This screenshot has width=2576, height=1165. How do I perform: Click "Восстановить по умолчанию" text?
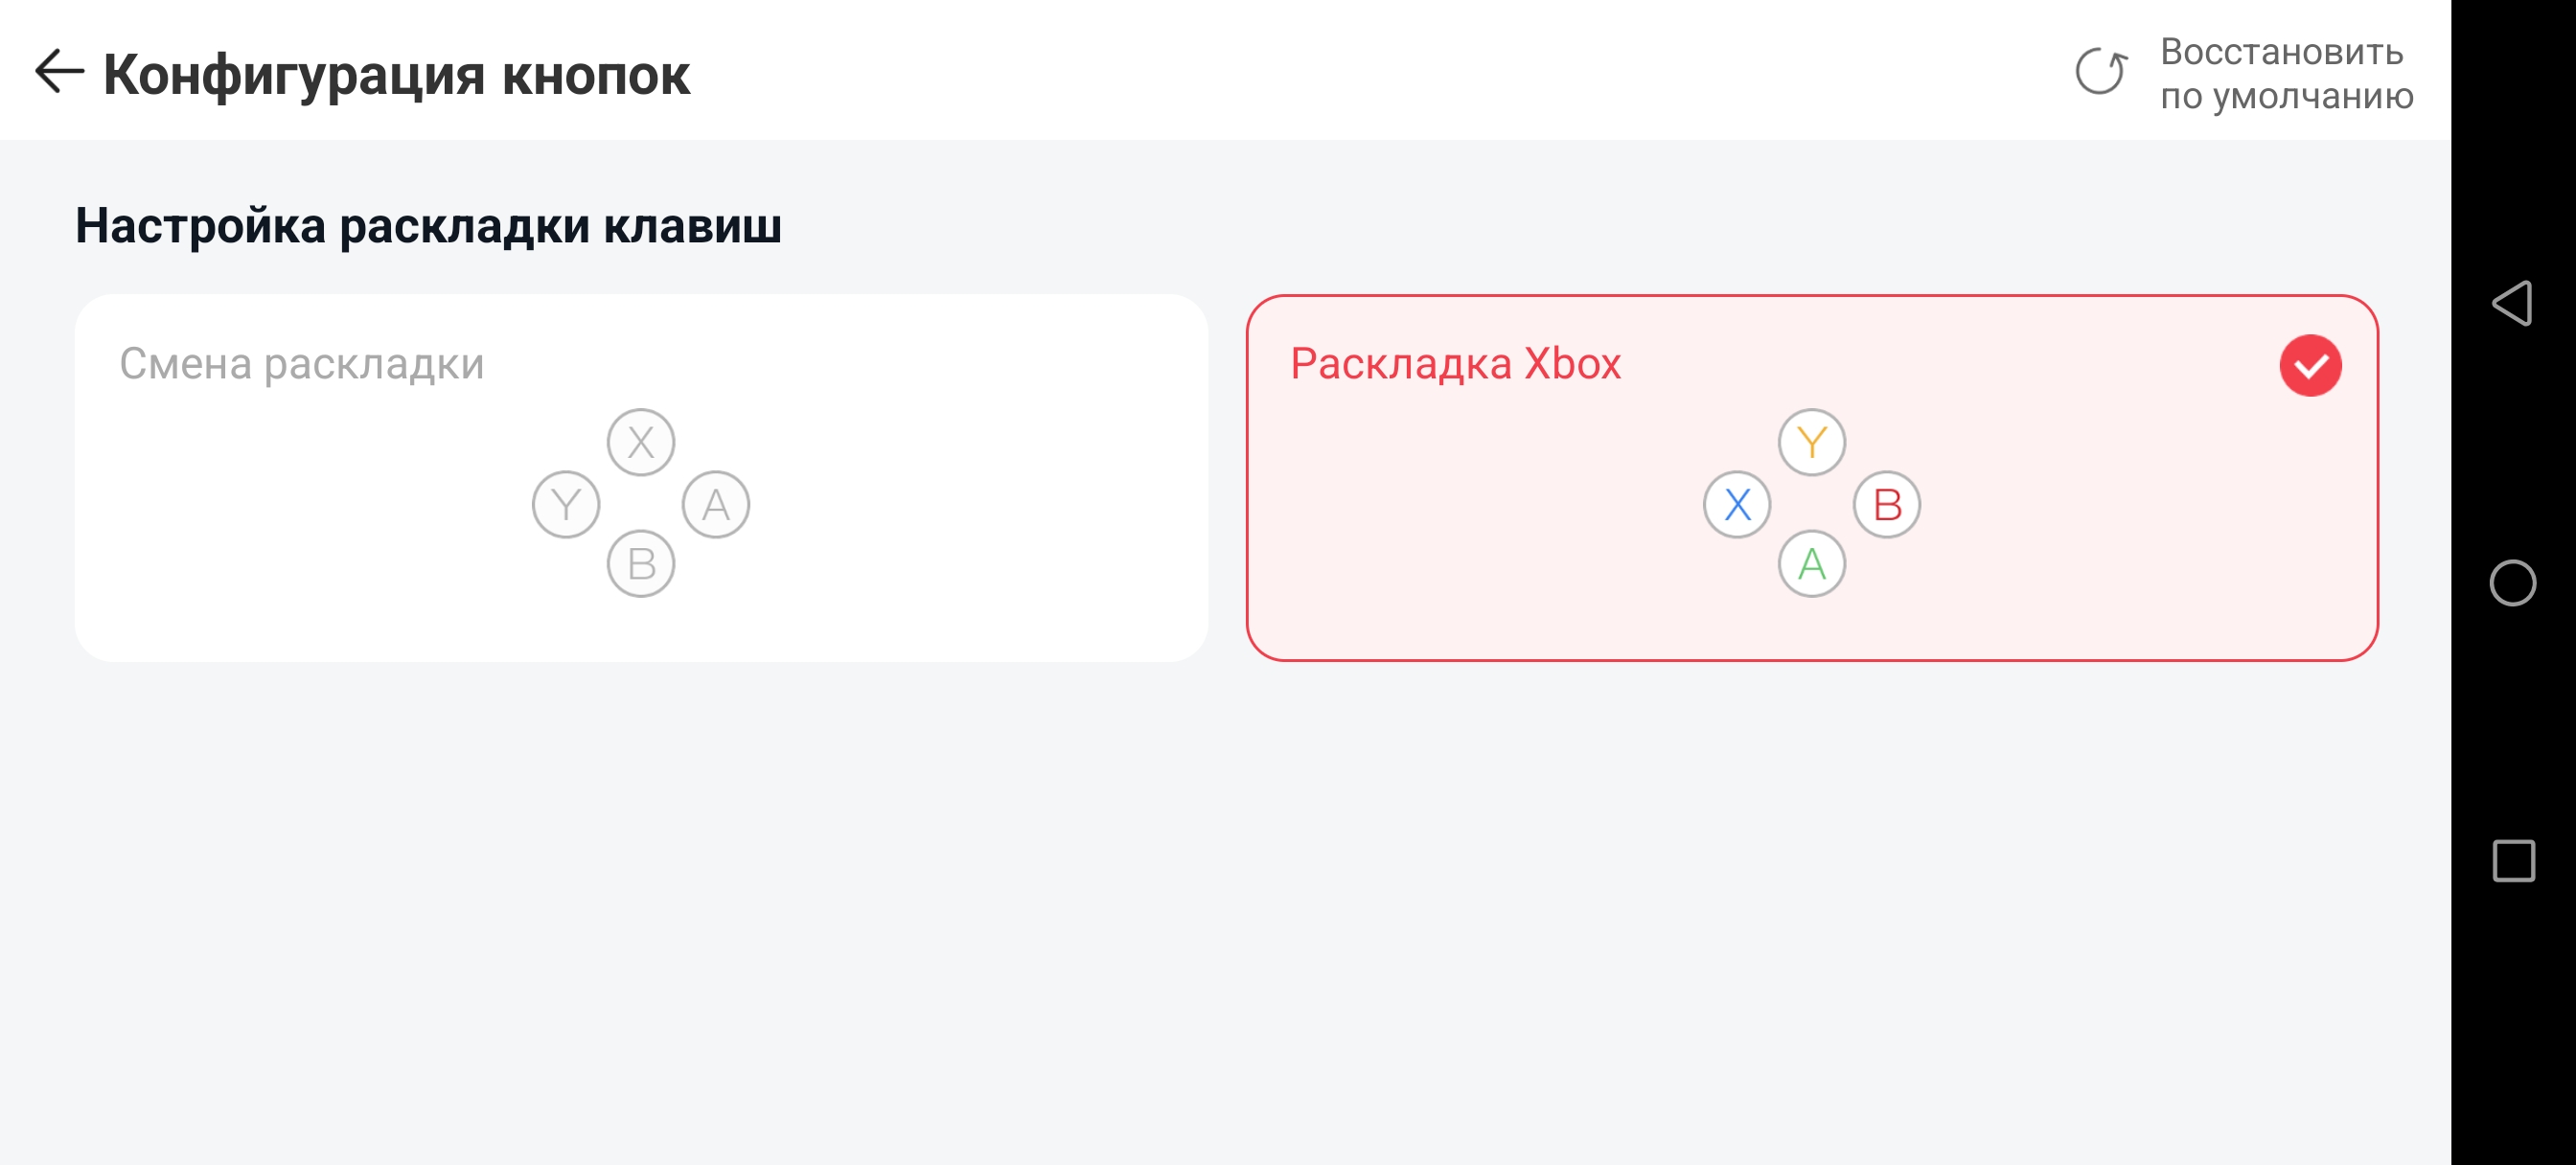coord(2286,74)
